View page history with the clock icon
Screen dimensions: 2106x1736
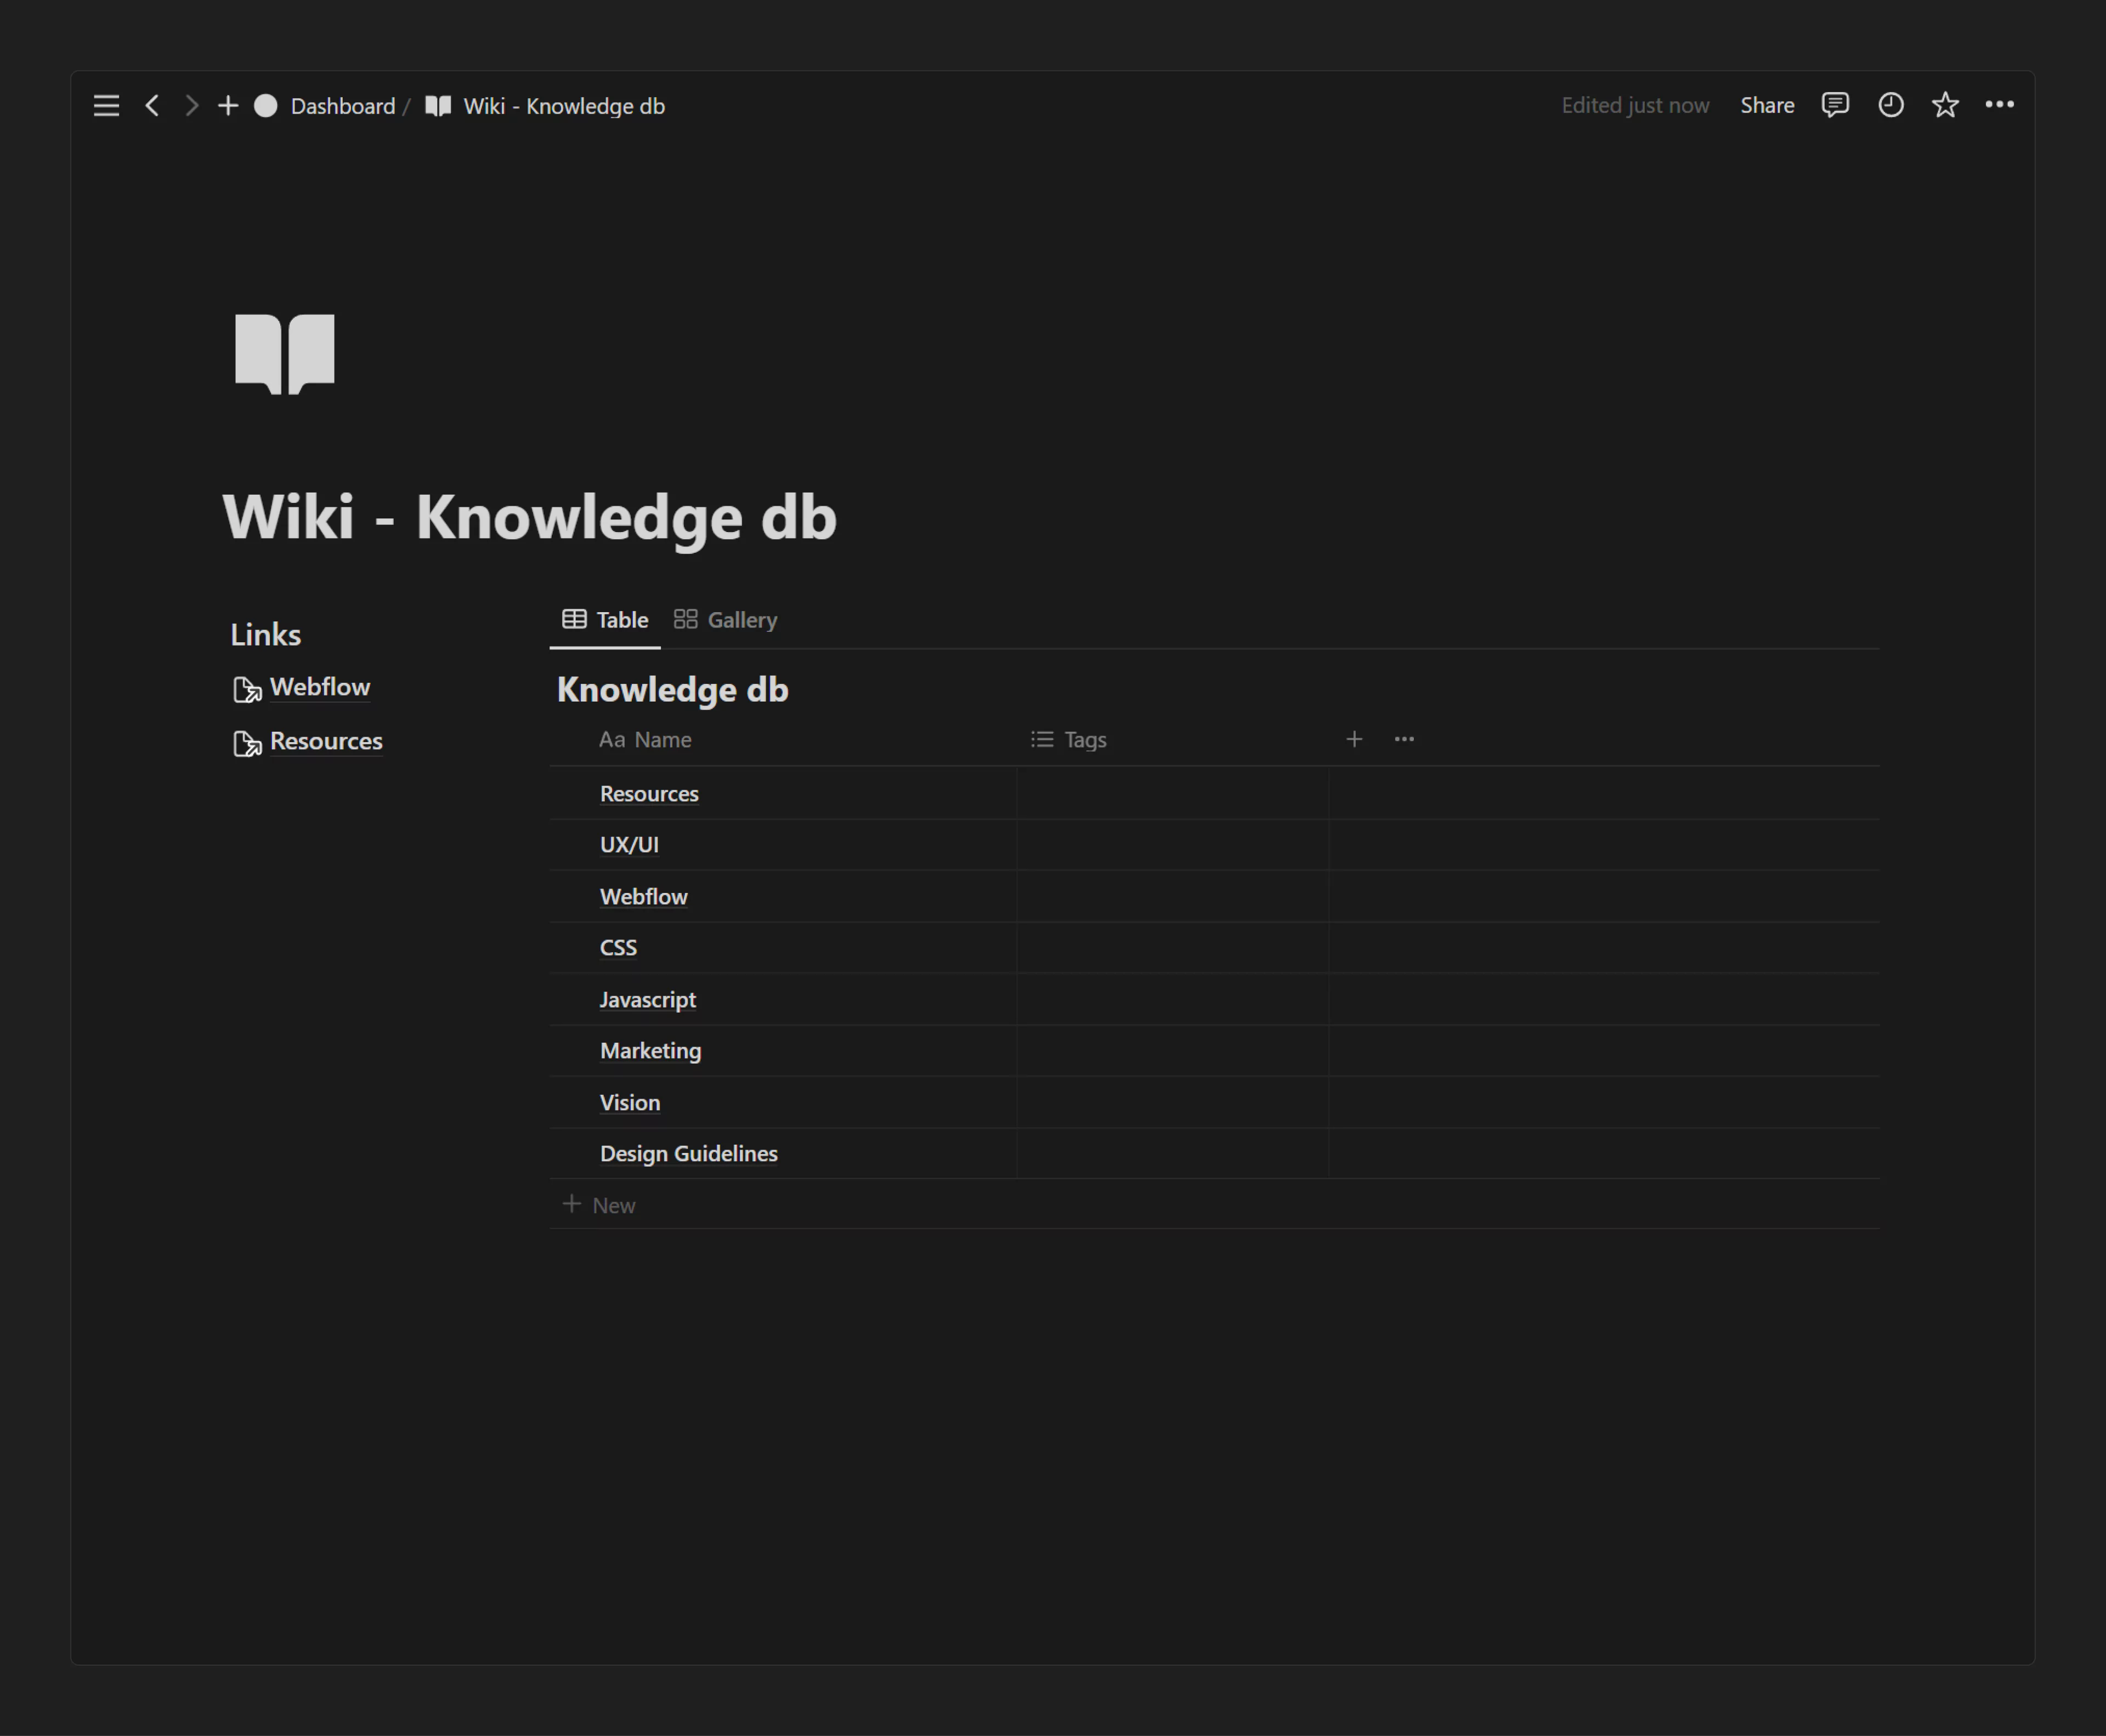[x=1890, y=105]
